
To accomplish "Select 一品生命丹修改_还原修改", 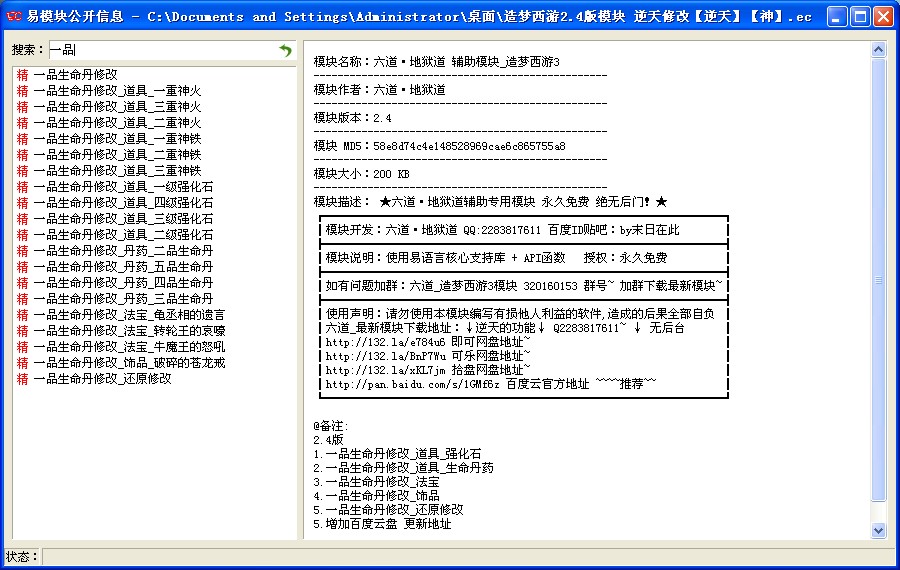I will point(102,379).
